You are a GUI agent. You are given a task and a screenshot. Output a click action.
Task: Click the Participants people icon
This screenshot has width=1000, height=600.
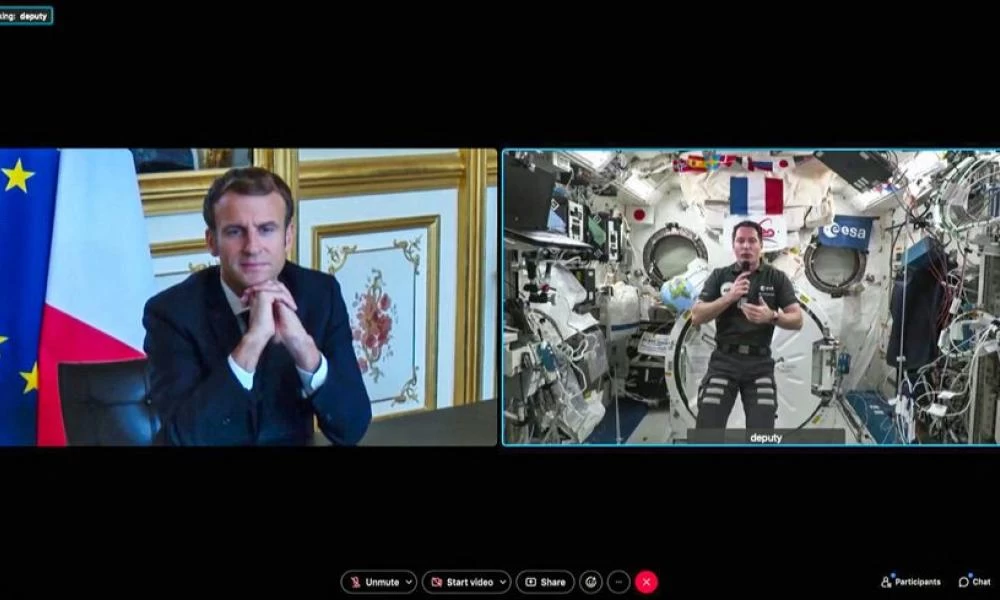click(886, 581)
